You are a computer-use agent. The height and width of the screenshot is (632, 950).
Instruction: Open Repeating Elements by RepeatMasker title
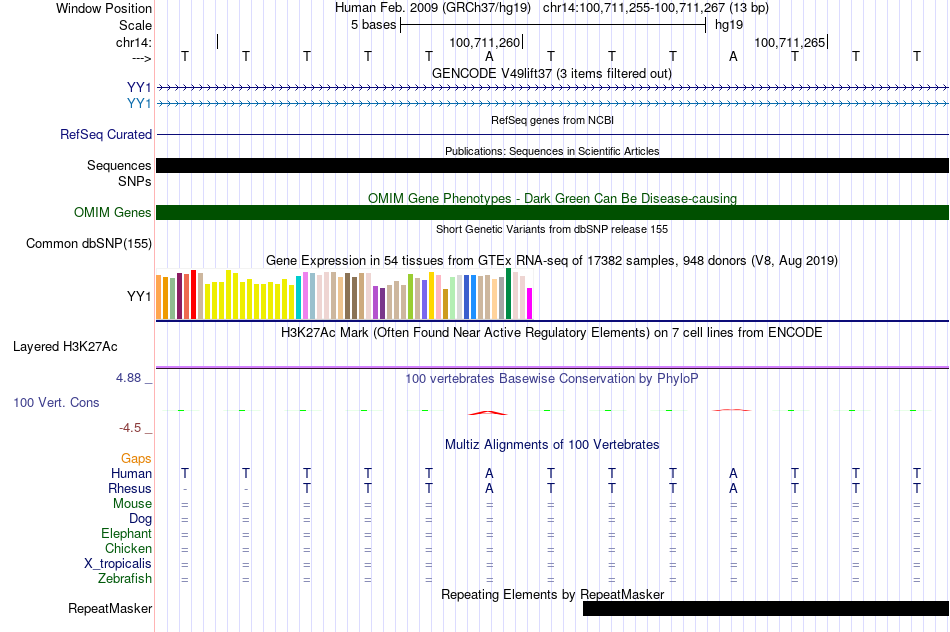(552, 594)
